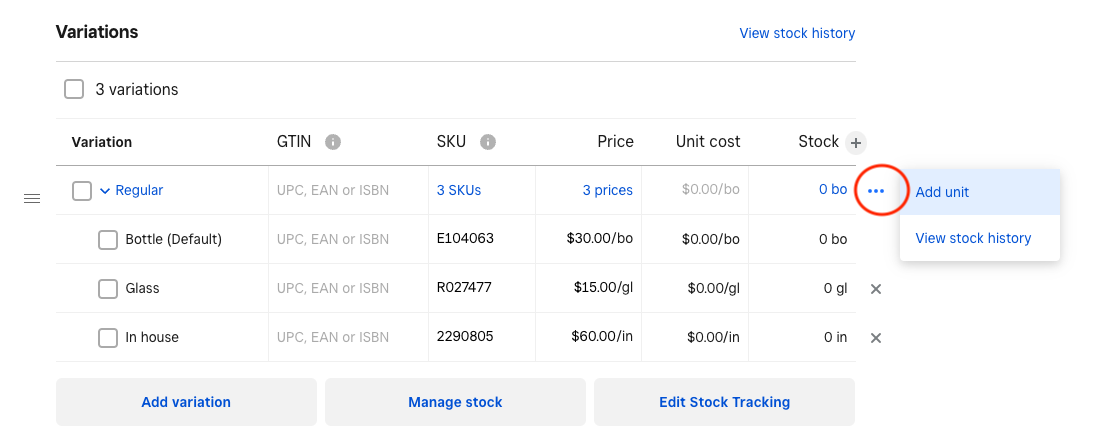
Task: Remove the Glass unit with X icon
Action: pos(876,289)
